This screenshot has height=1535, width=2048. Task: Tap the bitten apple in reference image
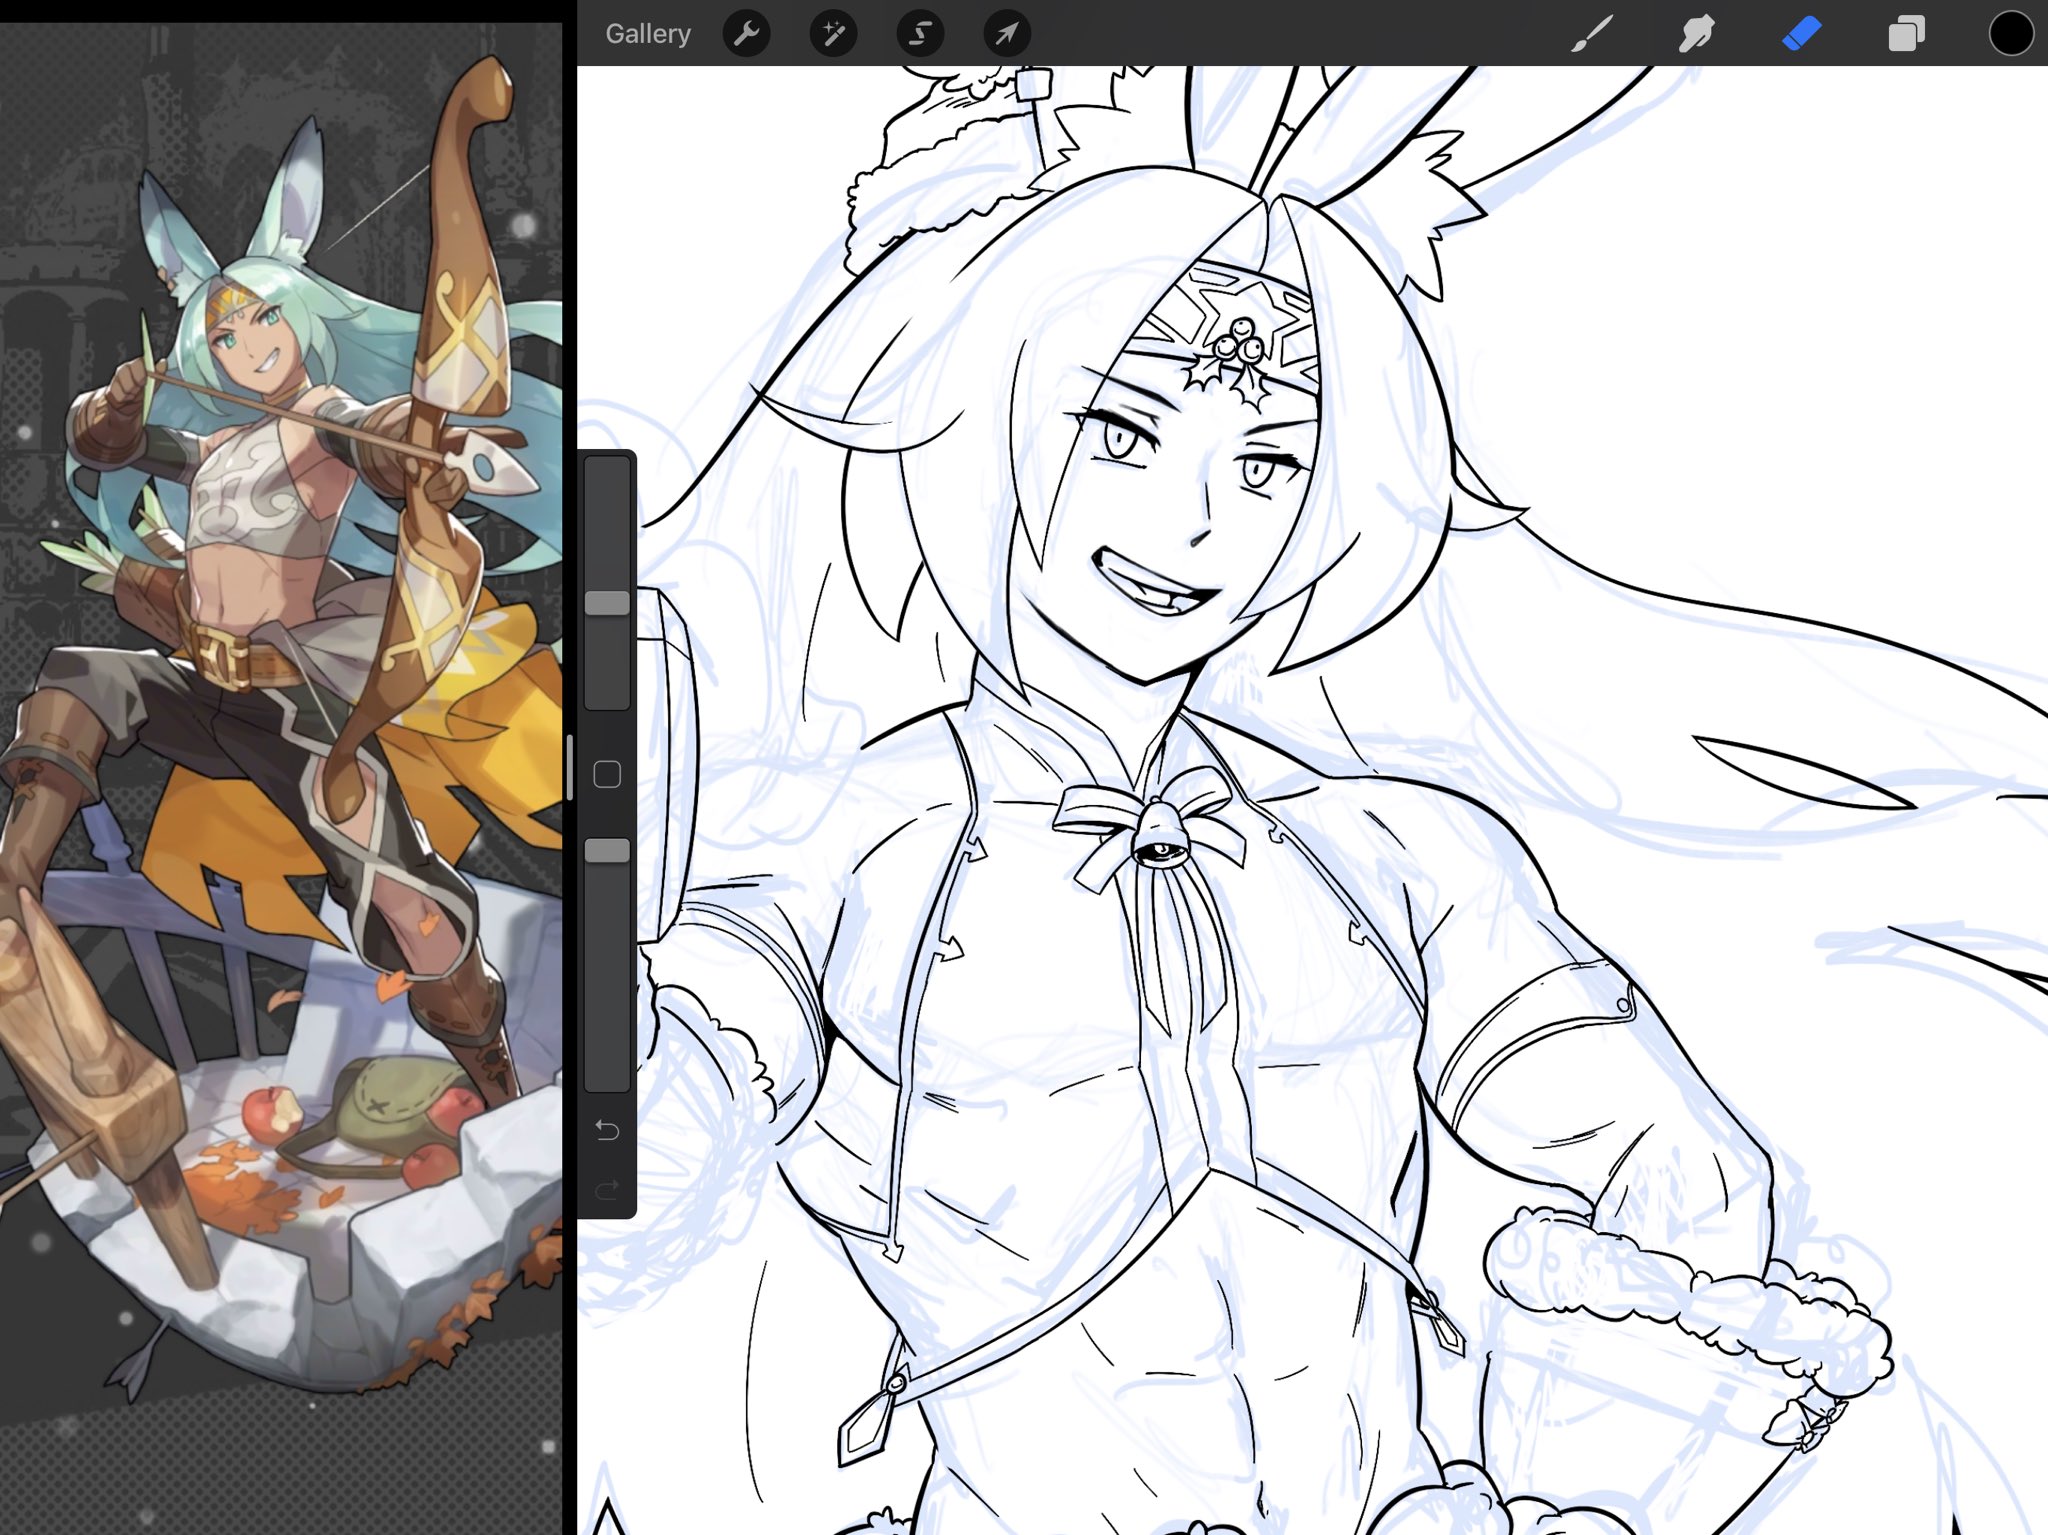(x=270, y=1112)
